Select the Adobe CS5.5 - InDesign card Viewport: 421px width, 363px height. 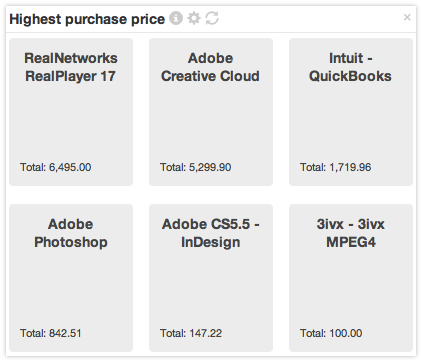click(x=211, y=278)
